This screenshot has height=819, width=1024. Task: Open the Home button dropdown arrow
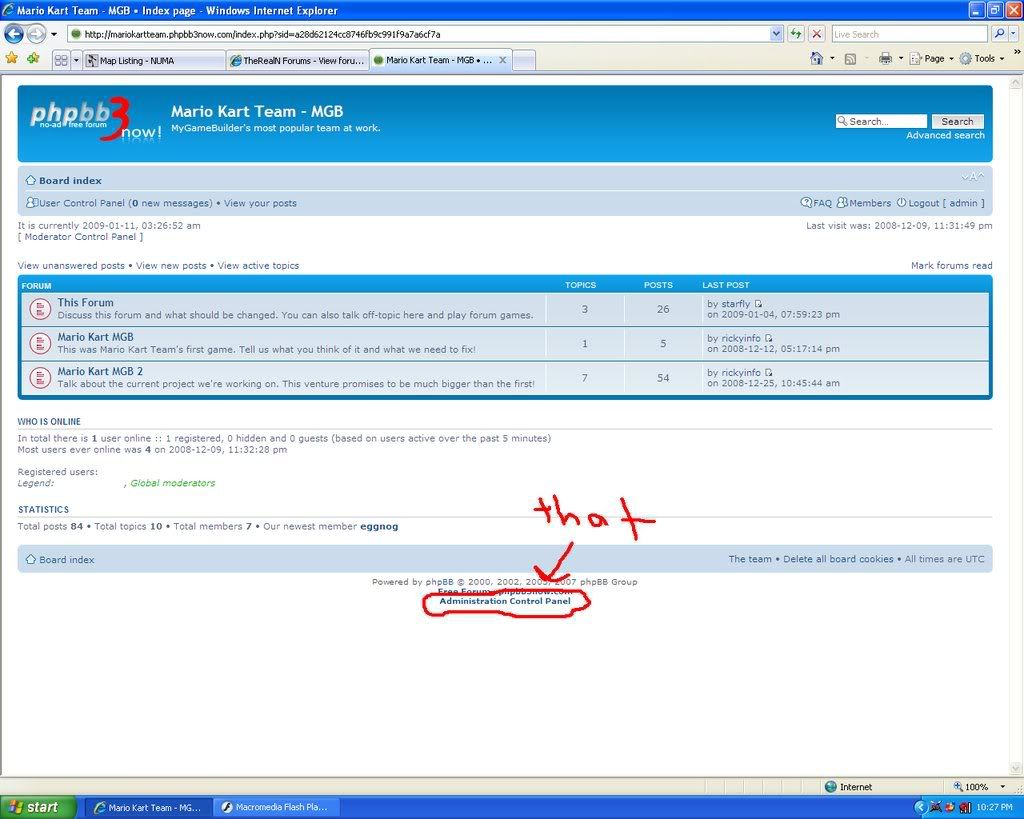click(x=832, y=59)
